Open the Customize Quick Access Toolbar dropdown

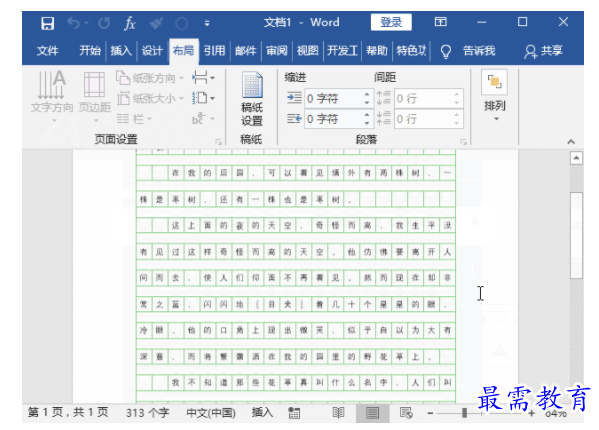pyautogui.click(x=207, y=23)
